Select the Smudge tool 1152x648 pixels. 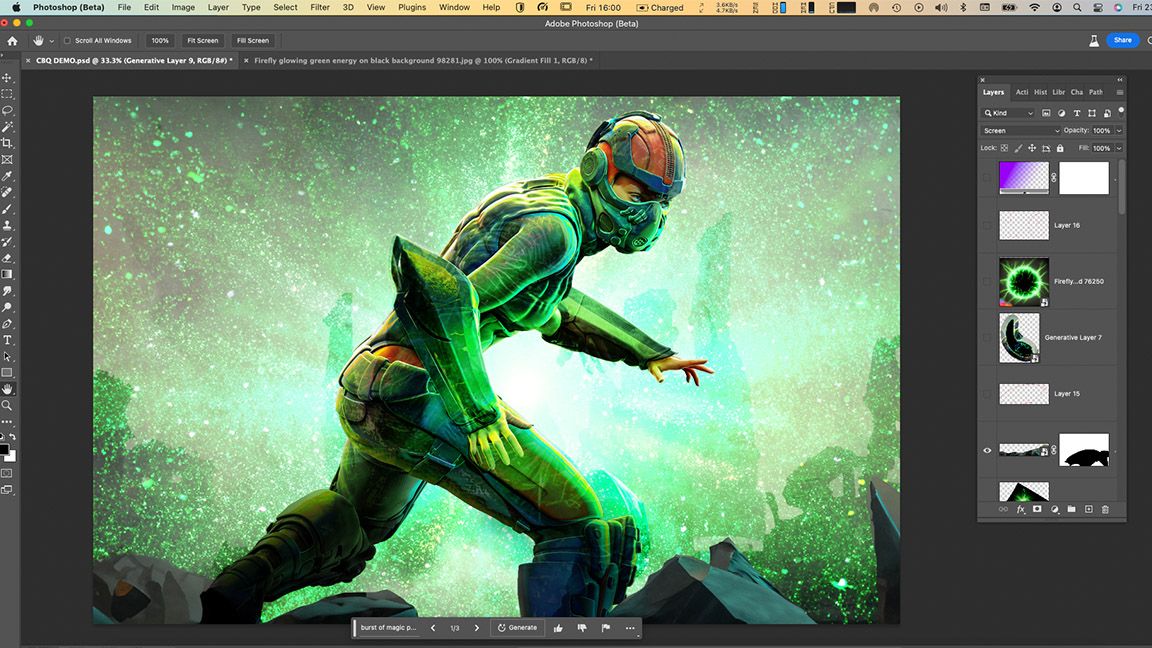7,291
